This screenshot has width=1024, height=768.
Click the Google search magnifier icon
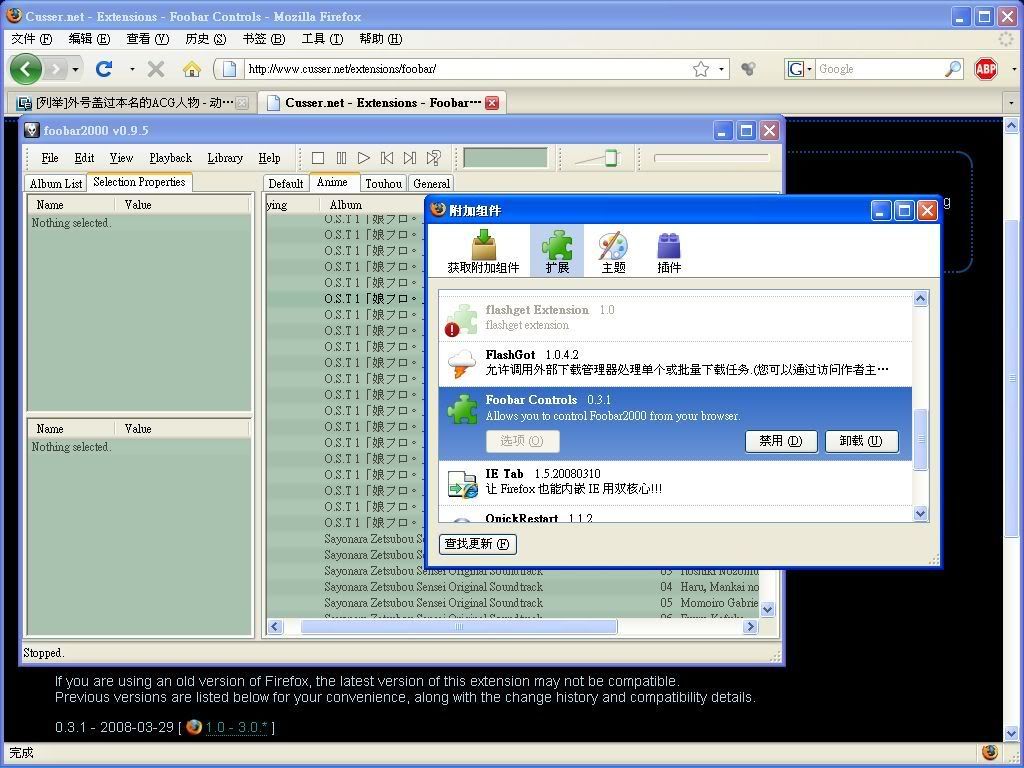pos(953,69)
